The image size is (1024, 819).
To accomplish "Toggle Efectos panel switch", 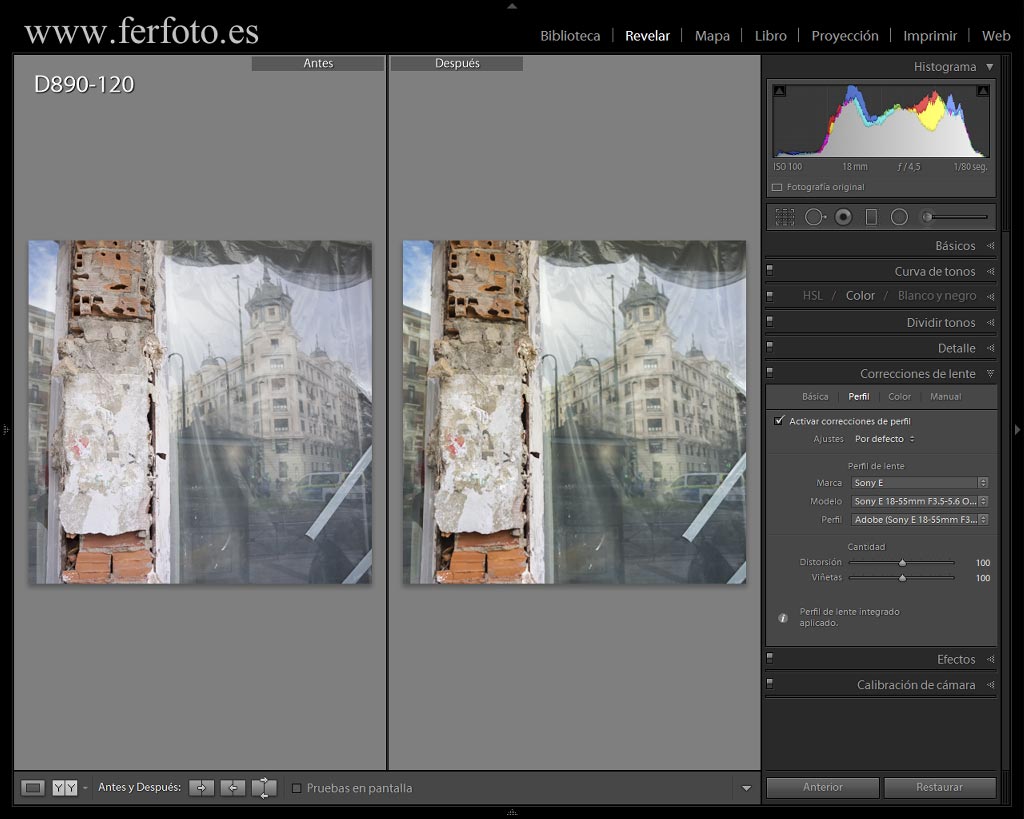I will coord(770,658).
